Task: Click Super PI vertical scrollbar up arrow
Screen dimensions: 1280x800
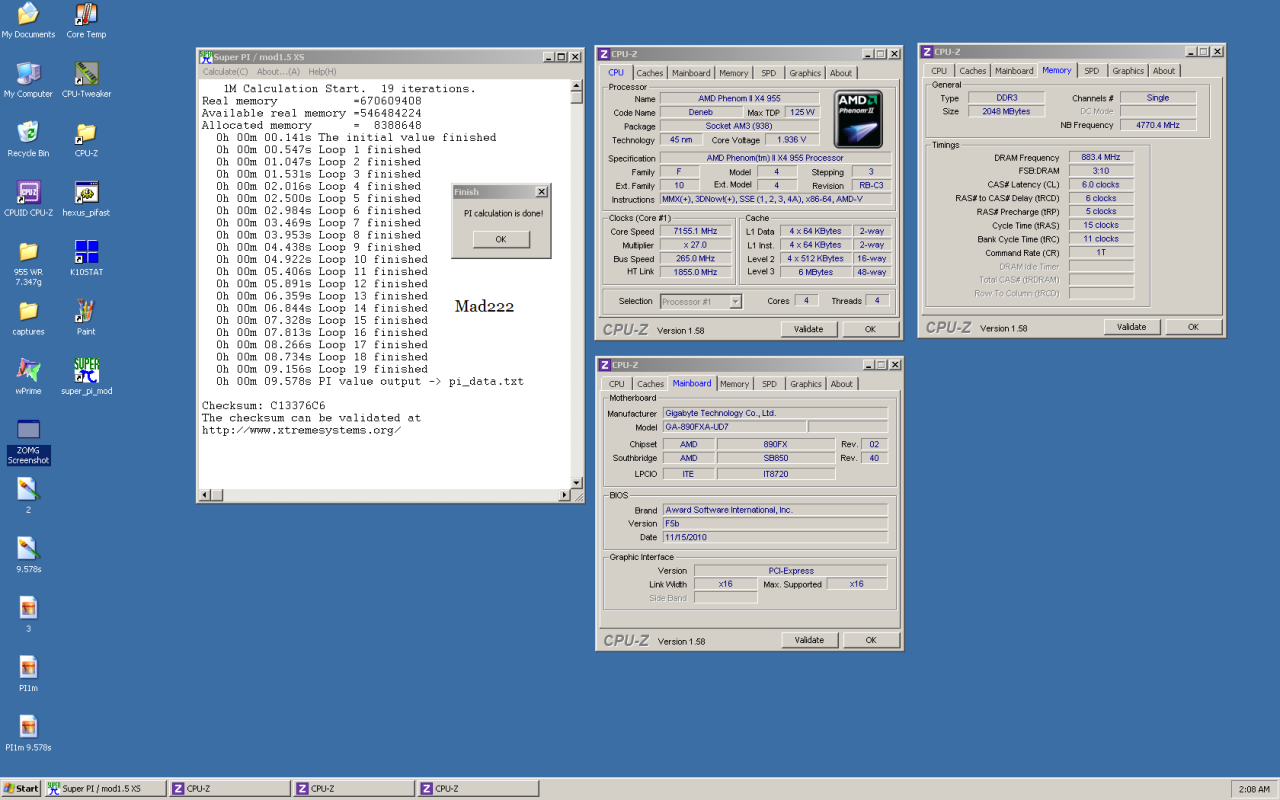Action: click(x=577, y=86)
